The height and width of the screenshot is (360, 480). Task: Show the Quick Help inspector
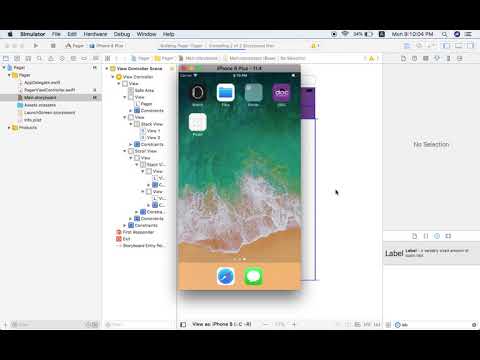414,58
